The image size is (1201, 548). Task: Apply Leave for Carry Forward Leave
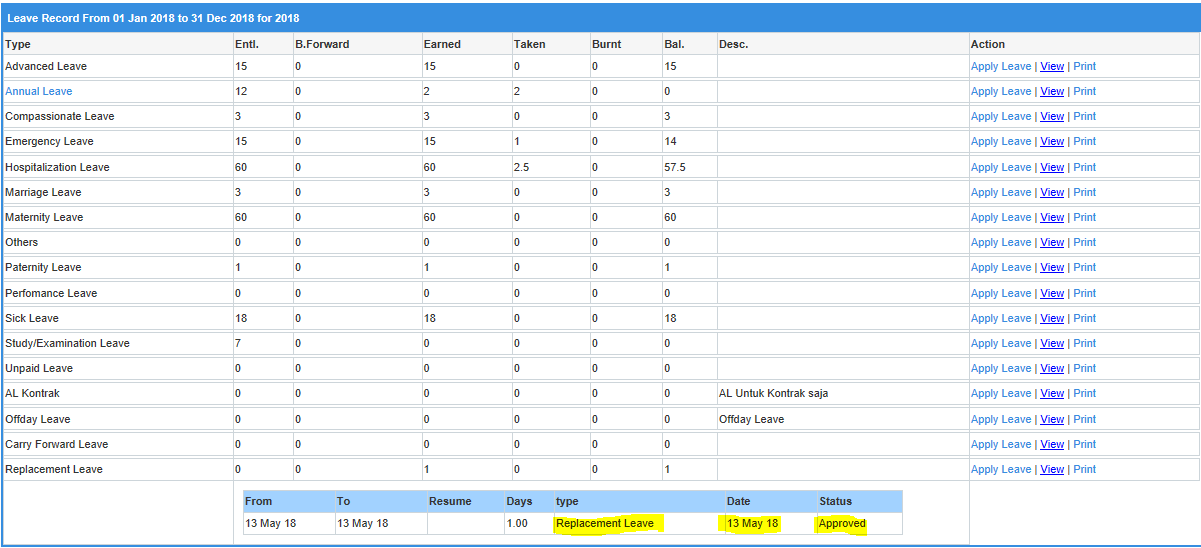click(x=1001, y=444)
